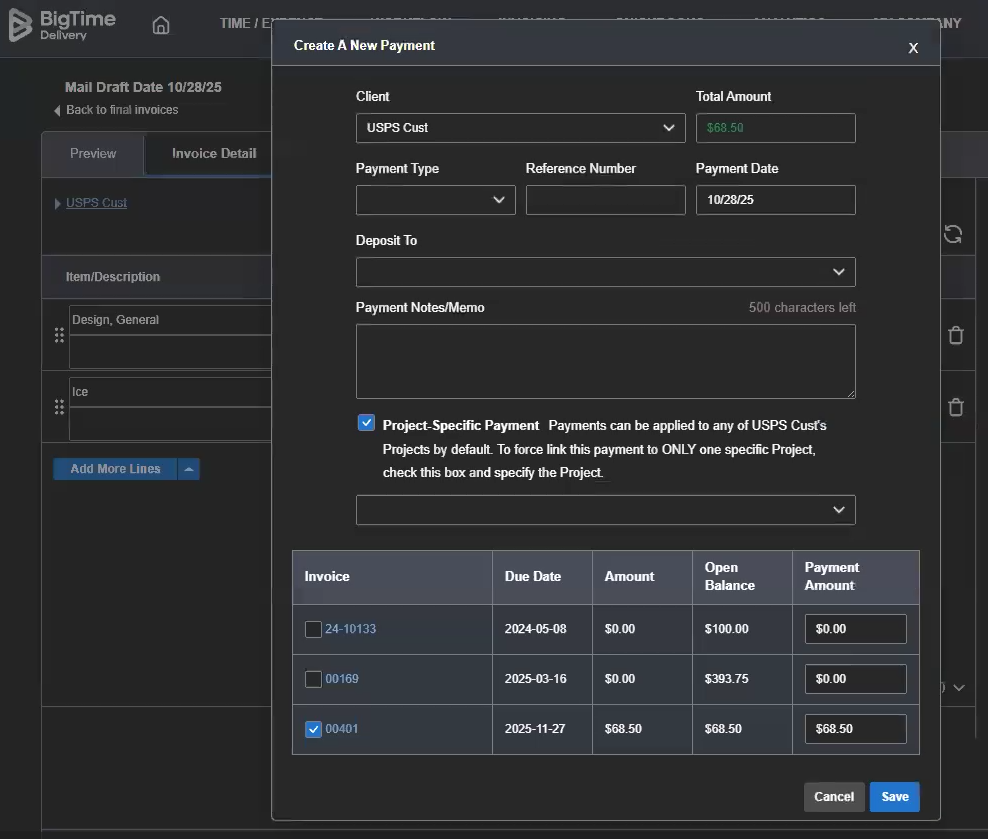Image resolution: width=988 pixels, height=839 pixels.
Task: Click the Reference Number input field
Action: (605, 200)
